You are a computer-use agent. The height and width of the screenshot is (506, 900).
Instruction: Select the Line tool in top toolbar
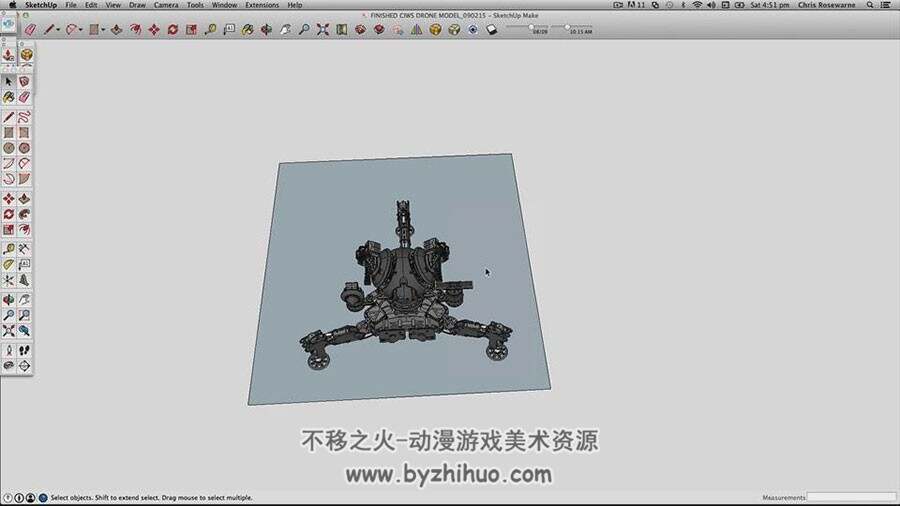coord(49,29)
